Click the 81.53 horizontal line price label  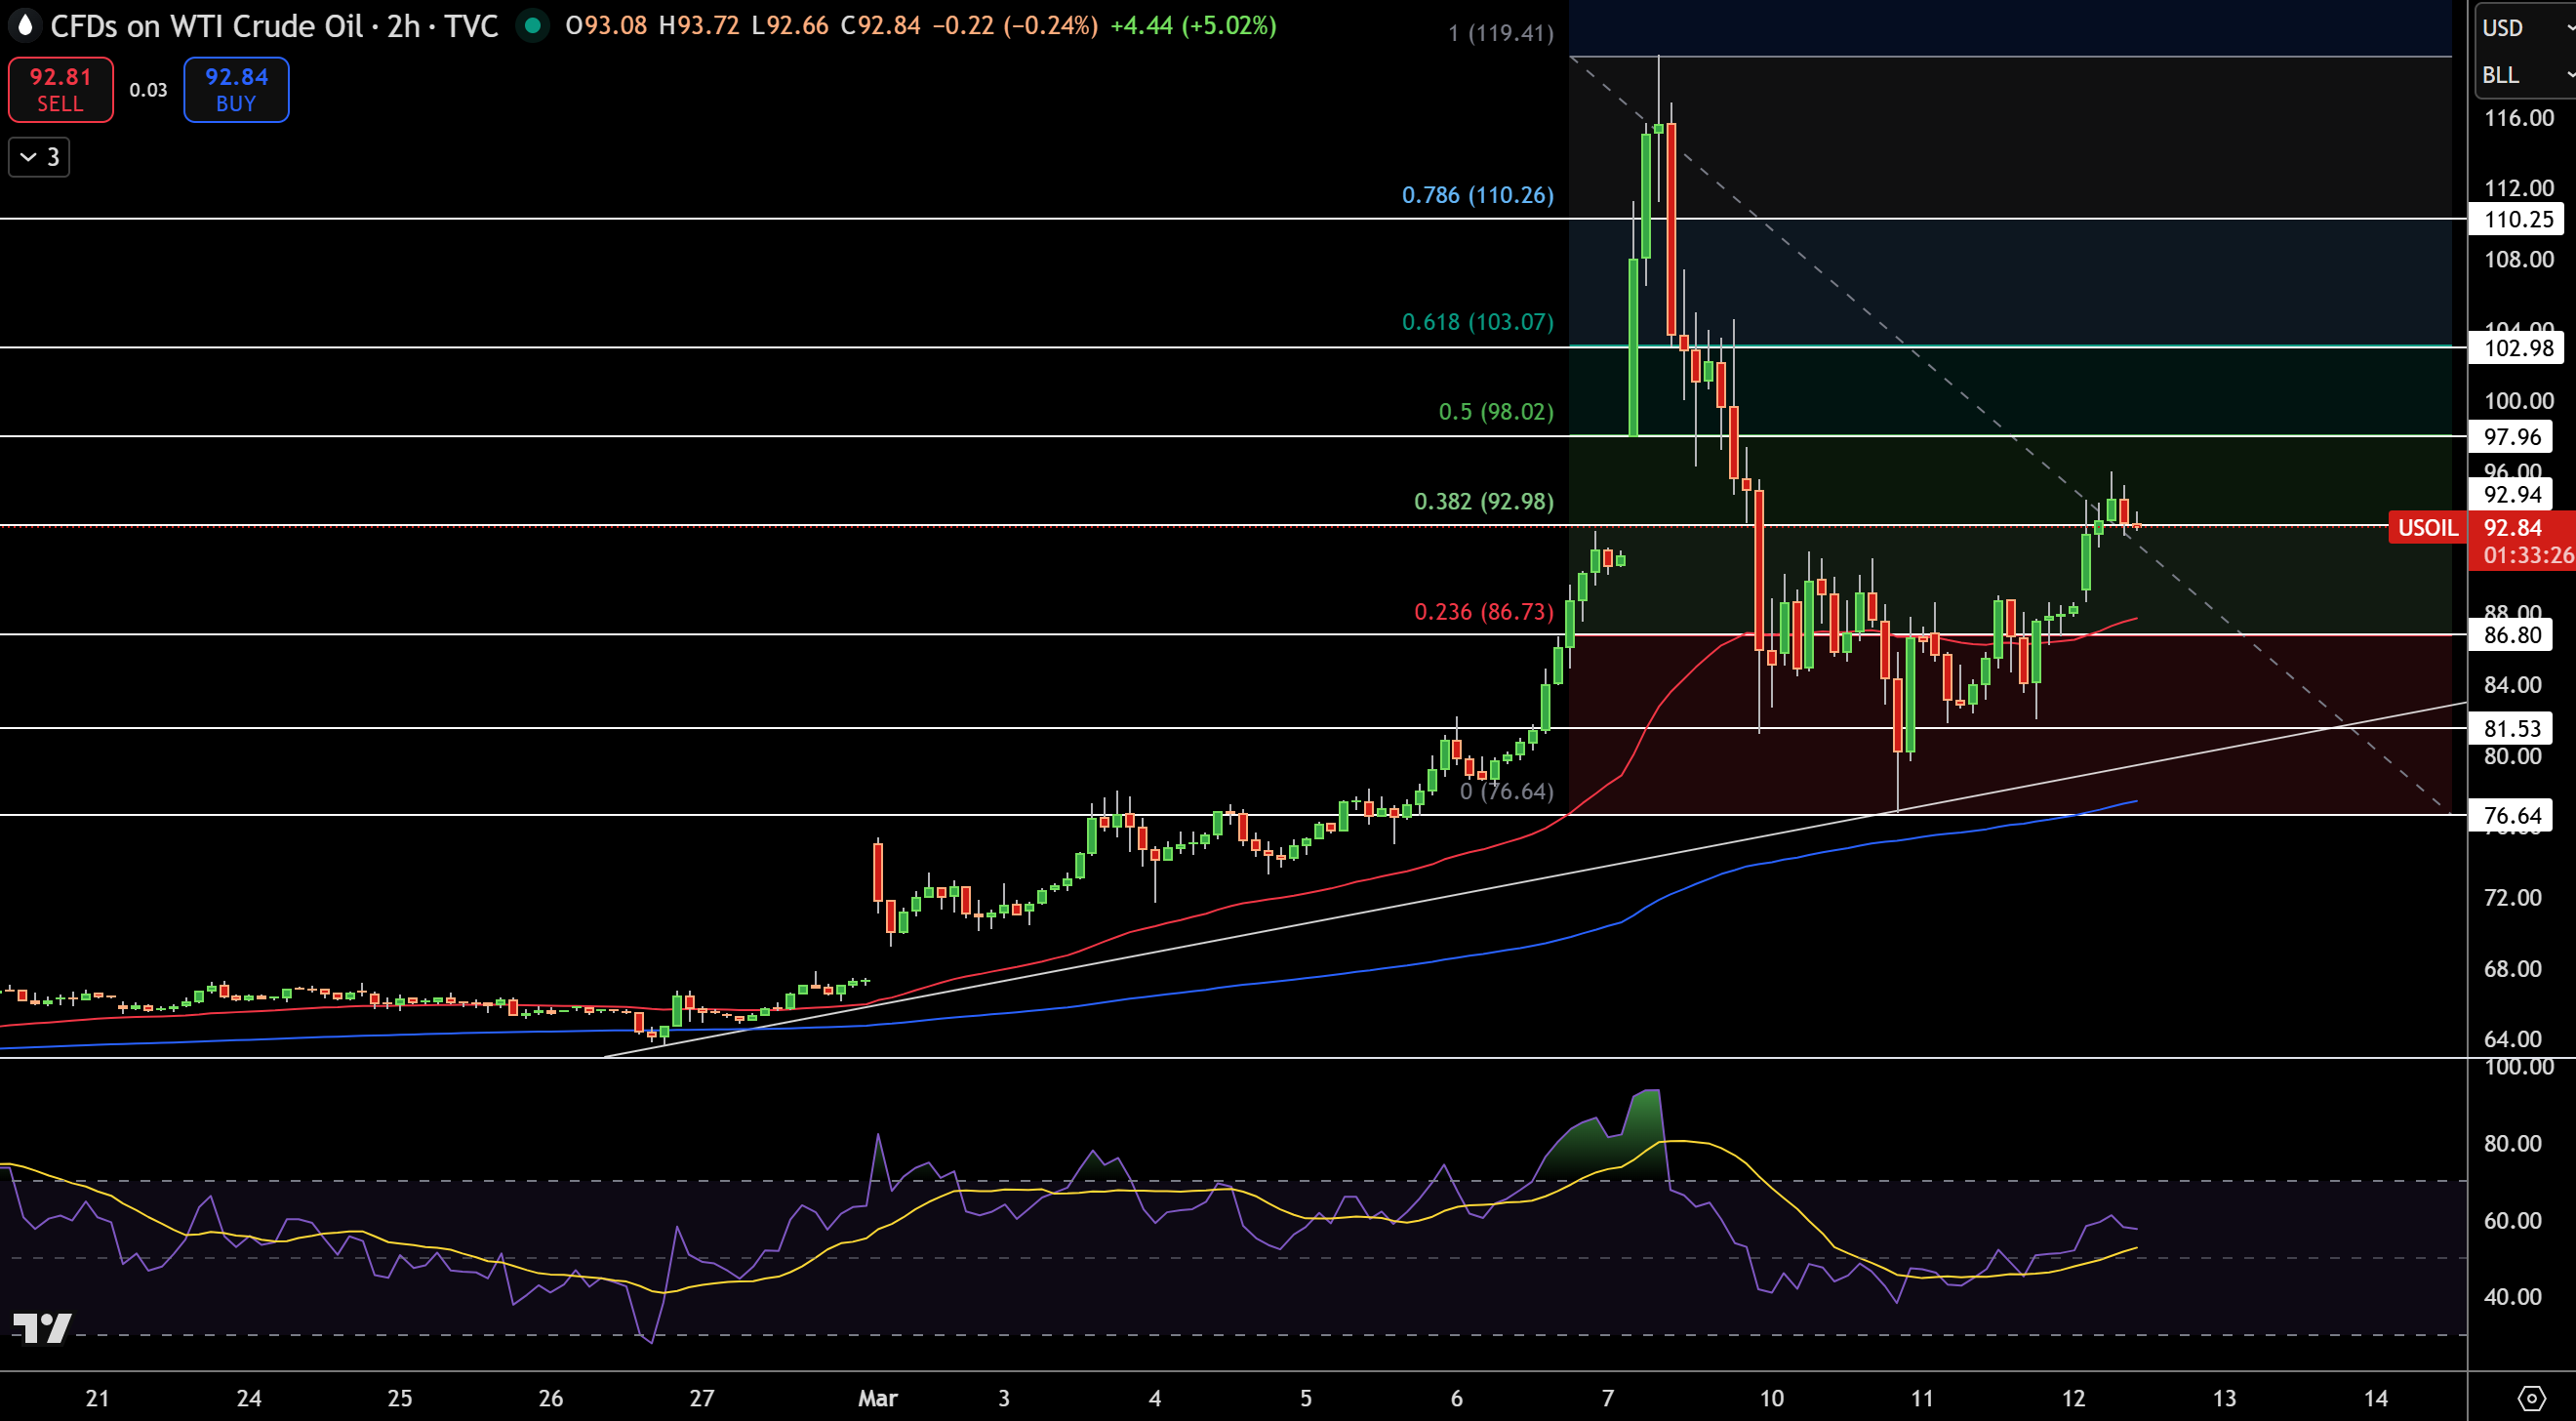pyautogui.click(x=2511, y=728)
